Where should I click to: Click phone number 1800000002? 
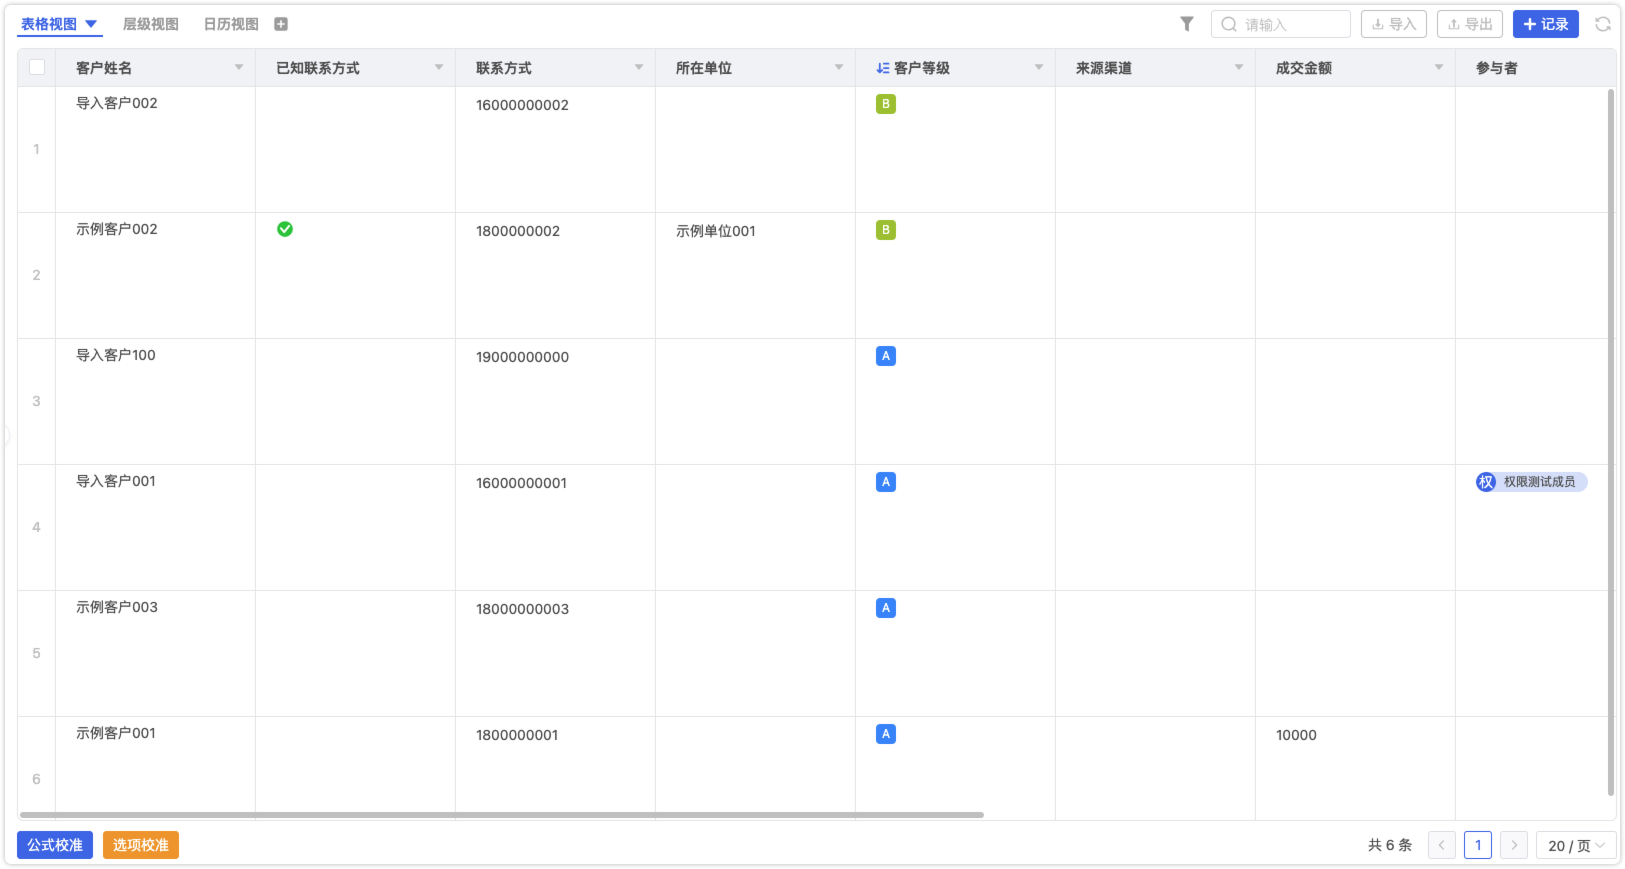pyautogui.click(x=518, y=231)
